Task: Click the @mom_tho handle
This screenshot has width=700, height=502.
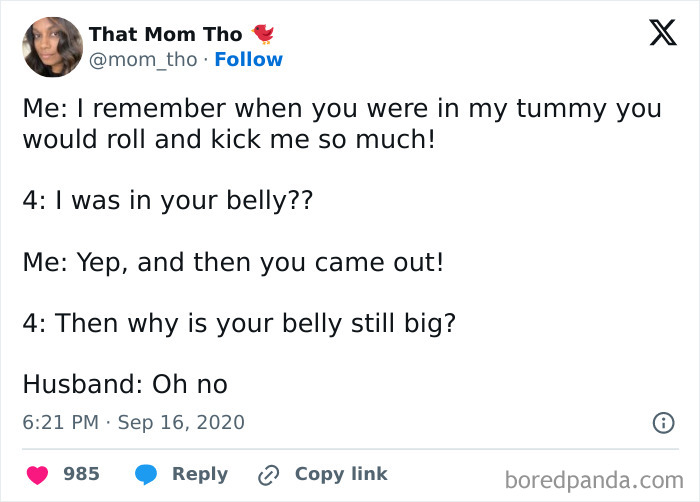Action: pyautogui.click(x=143, y=60)
